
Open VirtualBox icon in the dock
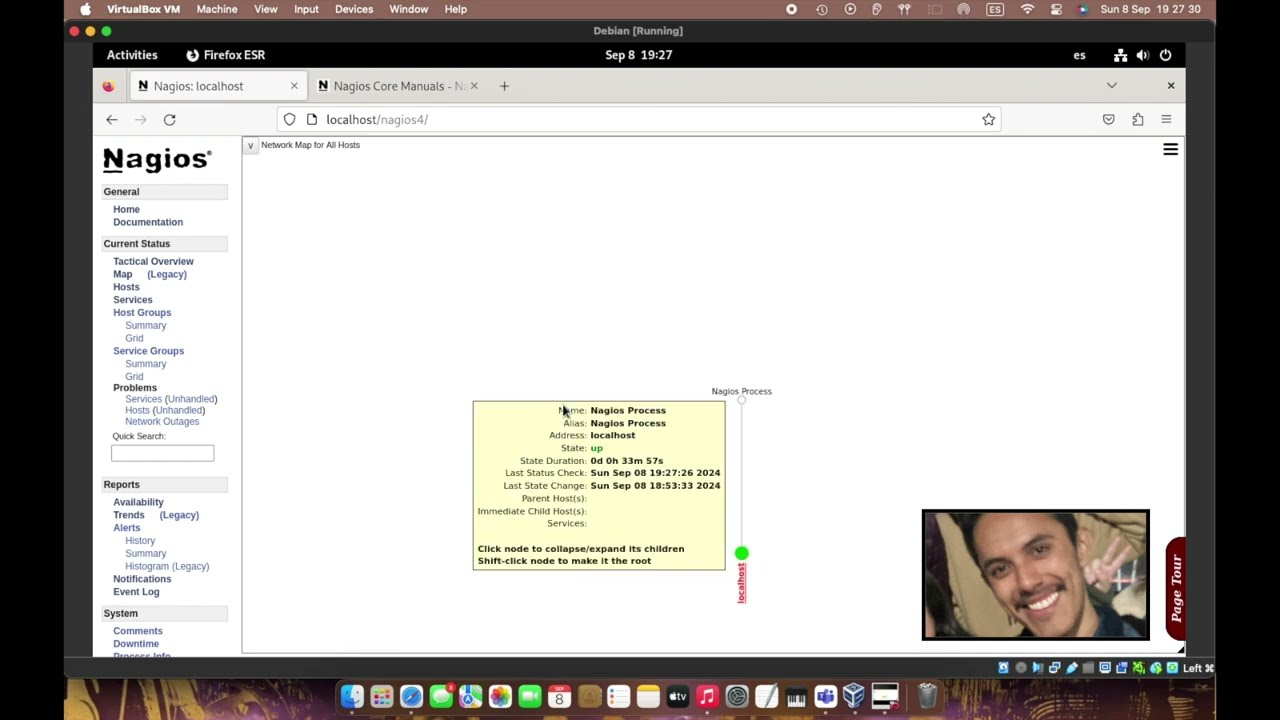pos(854,696)
